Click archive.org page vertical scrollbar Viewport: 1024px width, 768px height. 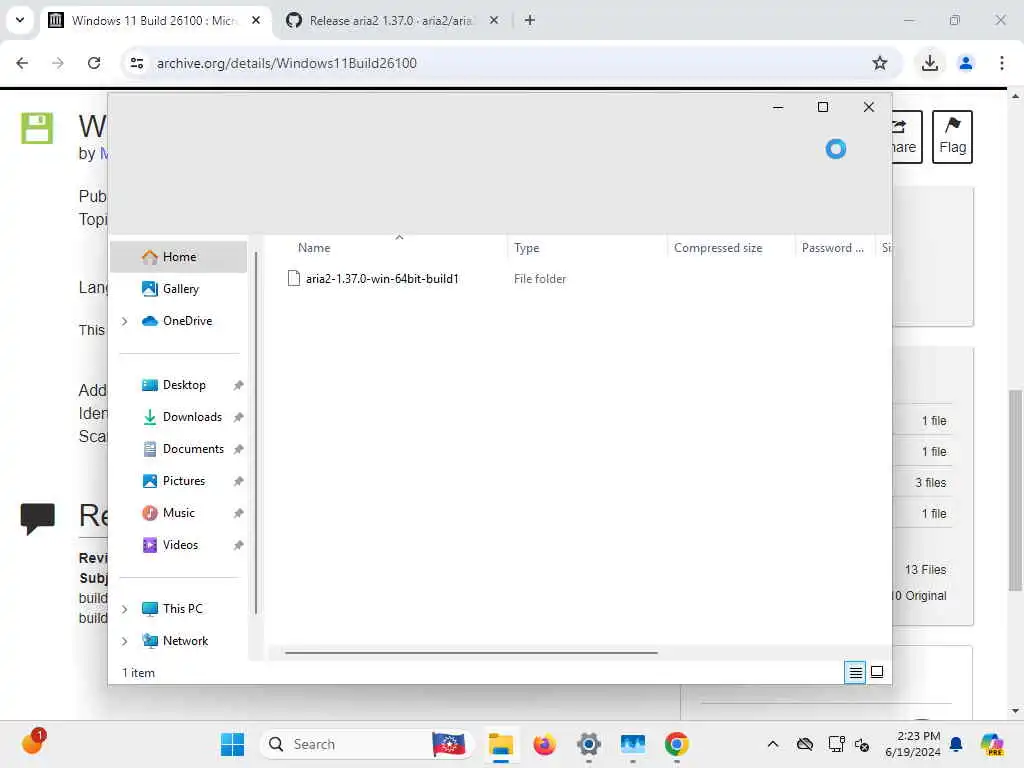[1015, 490]
